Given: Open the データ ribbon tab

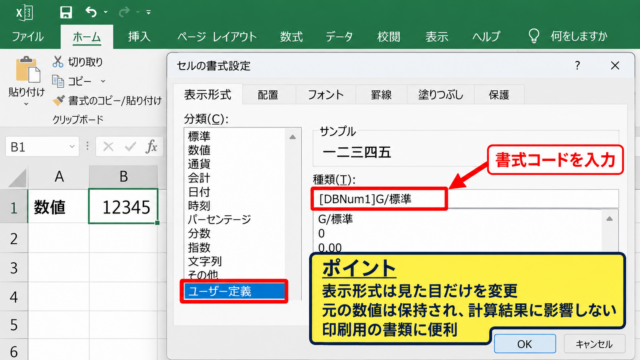Looking at the screenshot, I should point(339,37).
